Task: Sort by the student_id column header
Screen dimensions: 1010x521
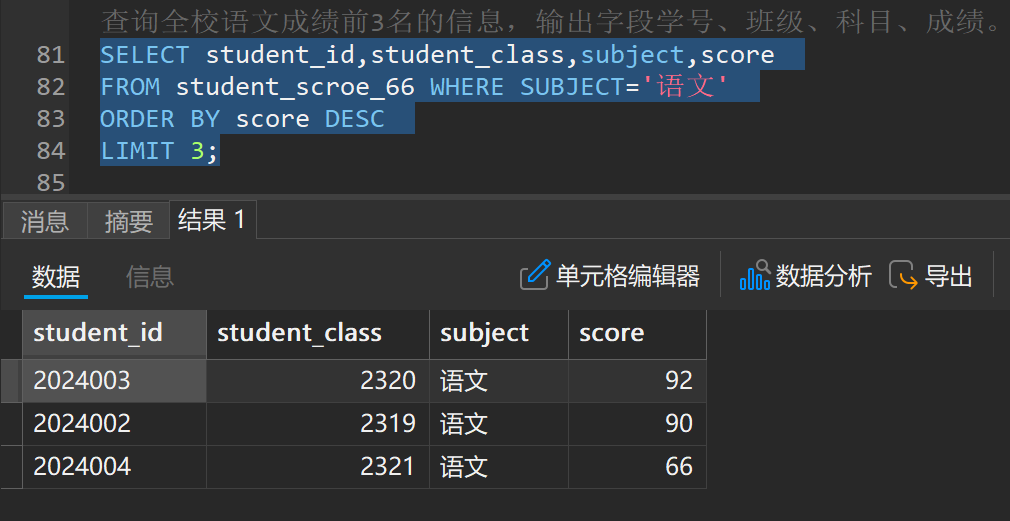Action: click(x=115, y=334)
